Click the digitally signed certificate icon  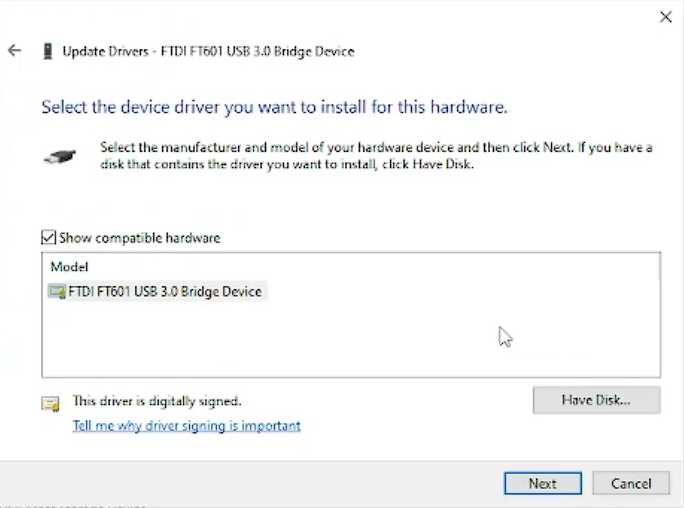pos(50,403)
